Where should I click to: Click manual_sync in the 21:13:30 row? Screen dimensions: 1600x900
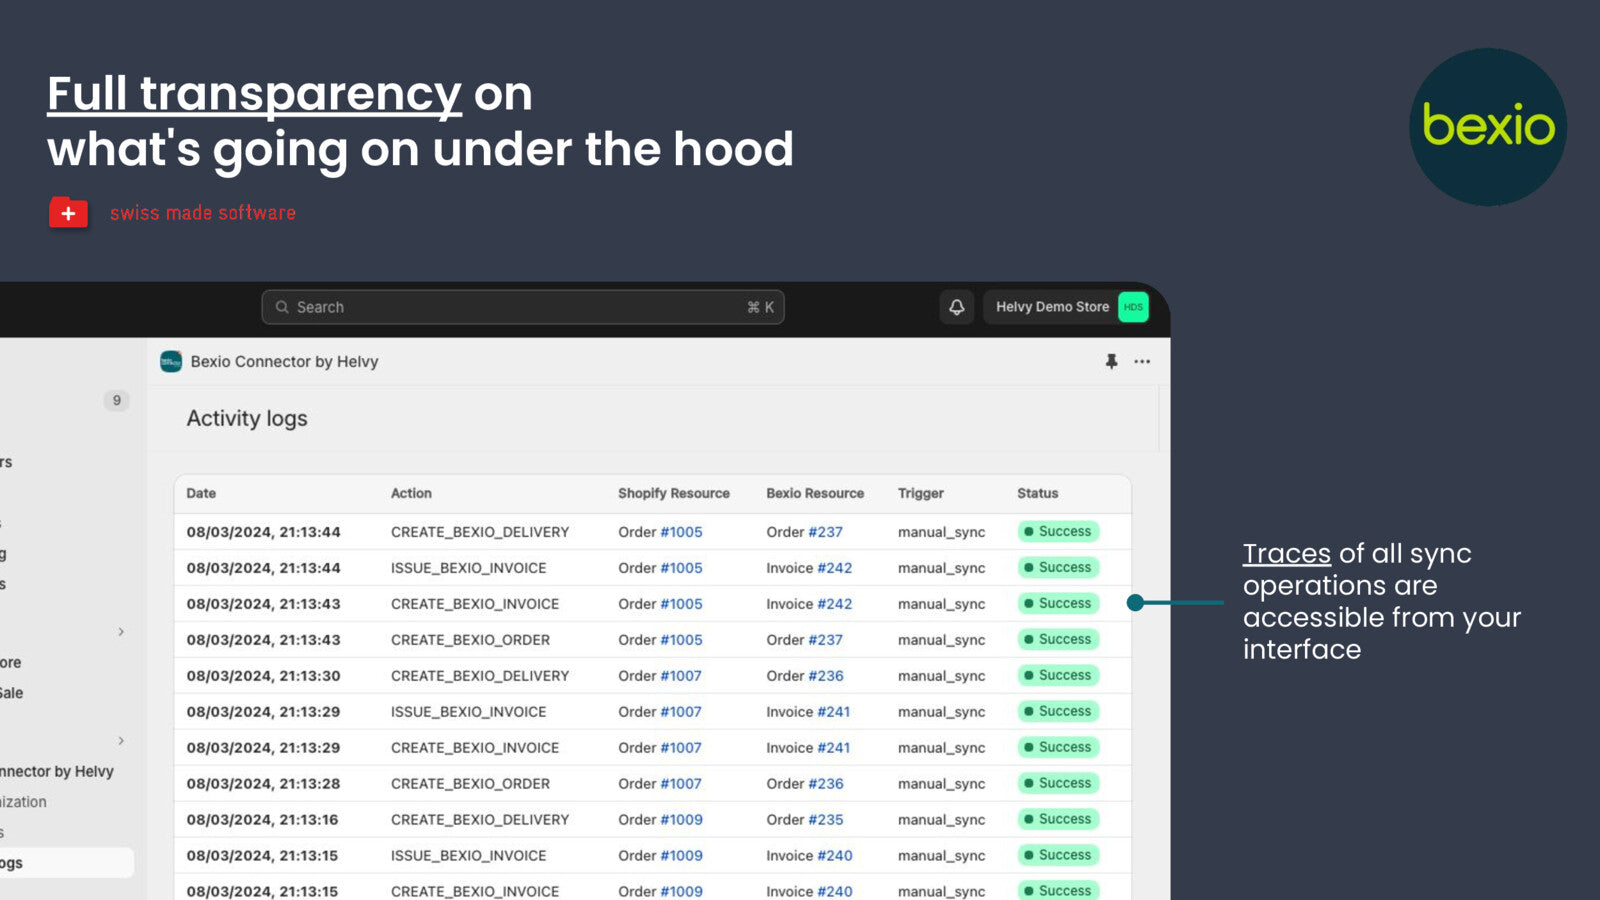pyautogui.click(x=941, y=676)
